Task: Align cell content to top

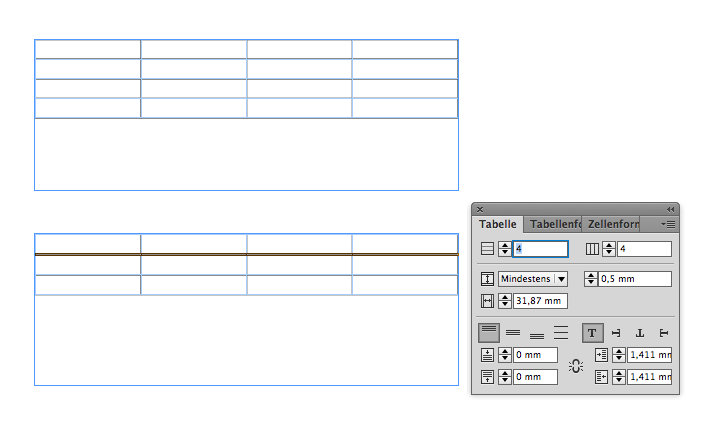Action: [489, 332]
